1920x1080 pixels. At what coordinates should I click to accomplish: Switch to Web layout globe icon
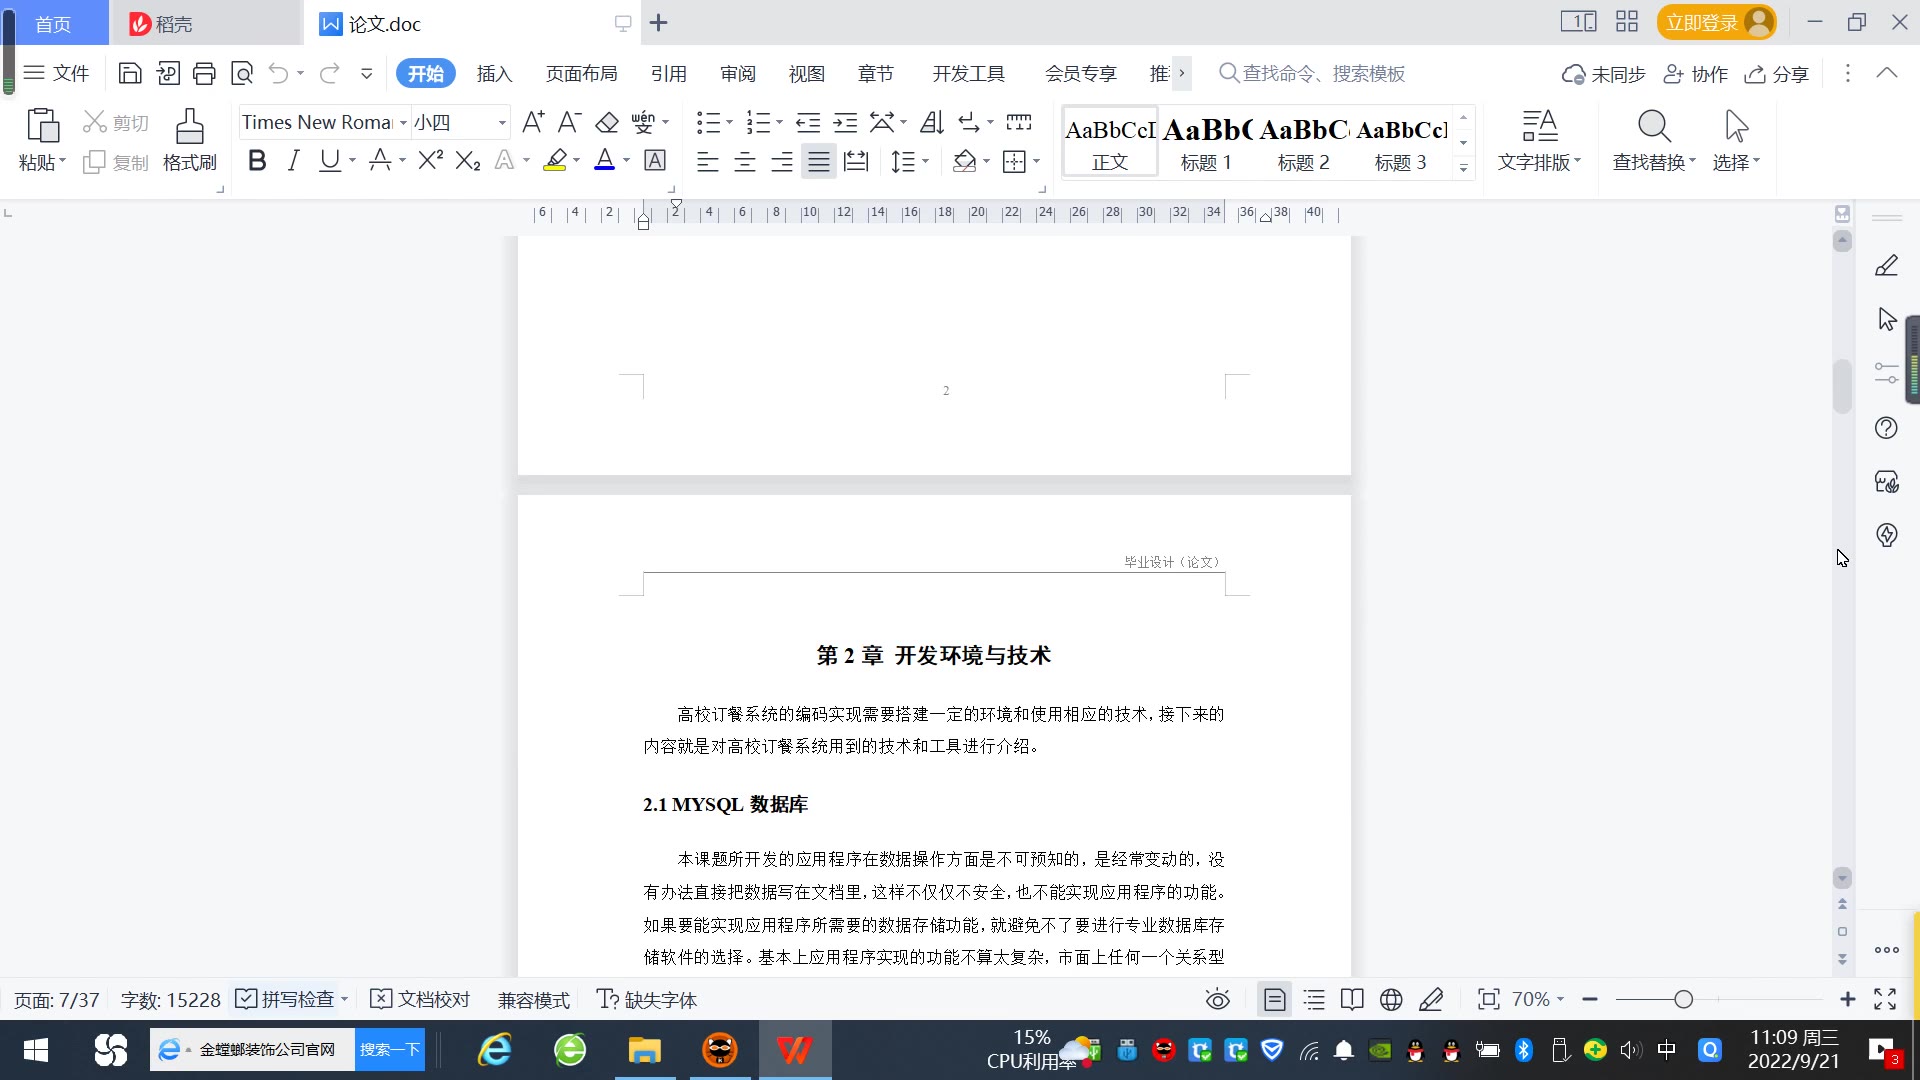[x=1391, y=999]
